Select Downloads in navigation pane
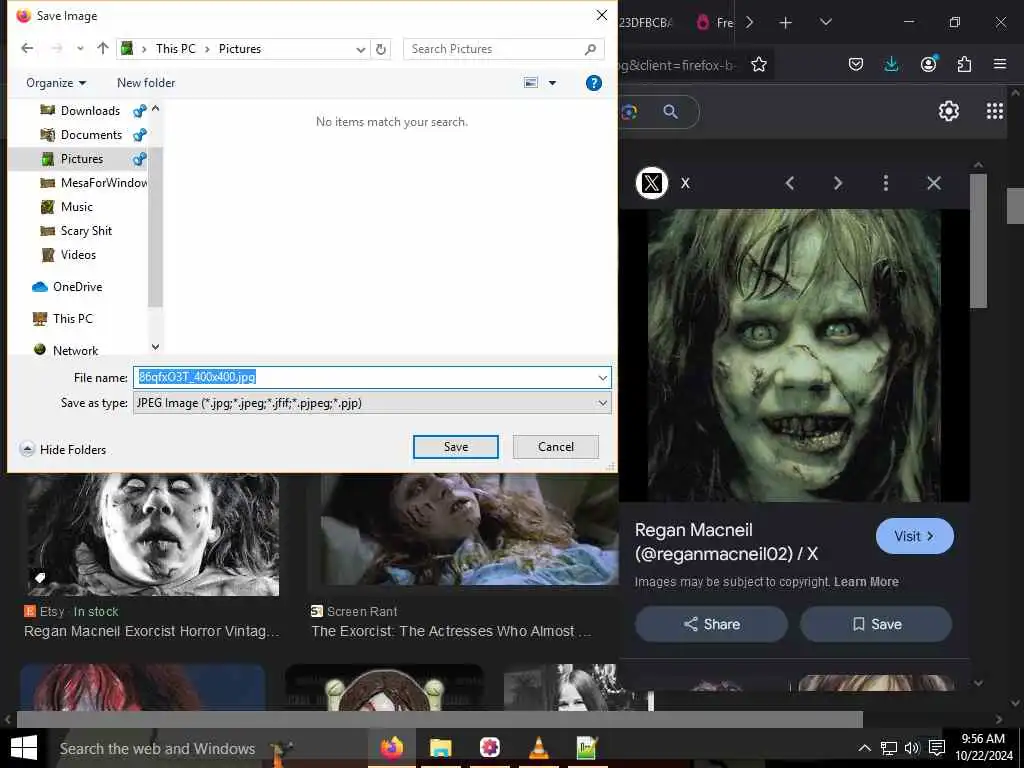The image size is (1024, 768). tap(90, 111)
